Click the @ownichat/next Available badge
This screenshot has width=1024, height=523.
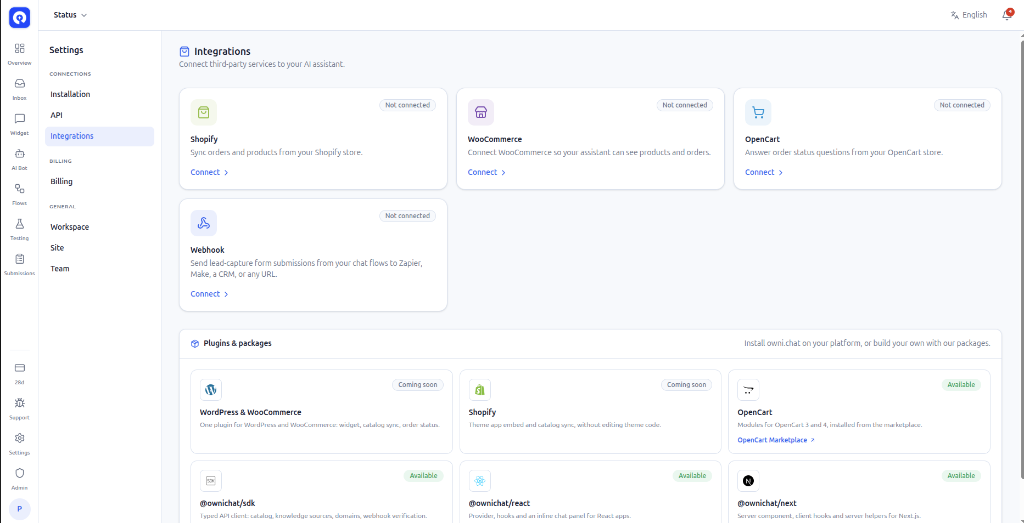pos(961,475)
